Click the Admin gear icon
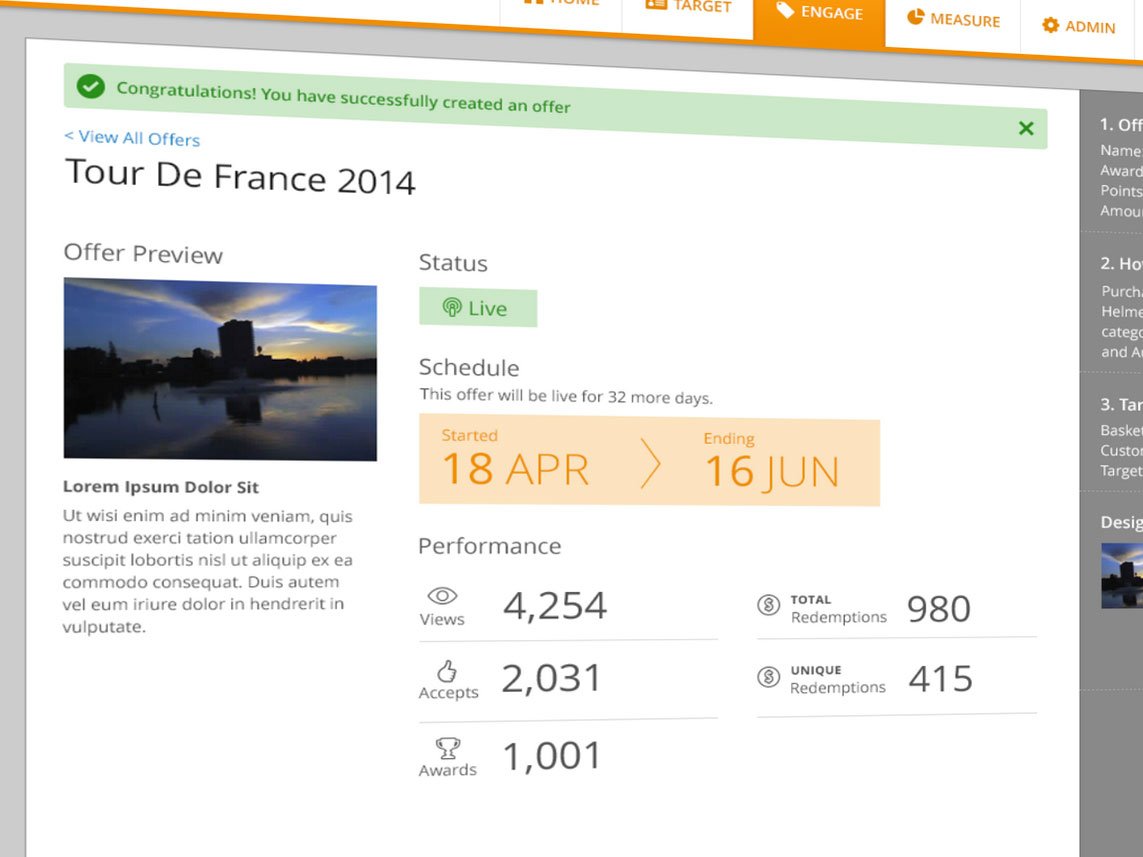Viewport: 1143px width, 857px height. pyautogui.click(x=1050, y=25)
